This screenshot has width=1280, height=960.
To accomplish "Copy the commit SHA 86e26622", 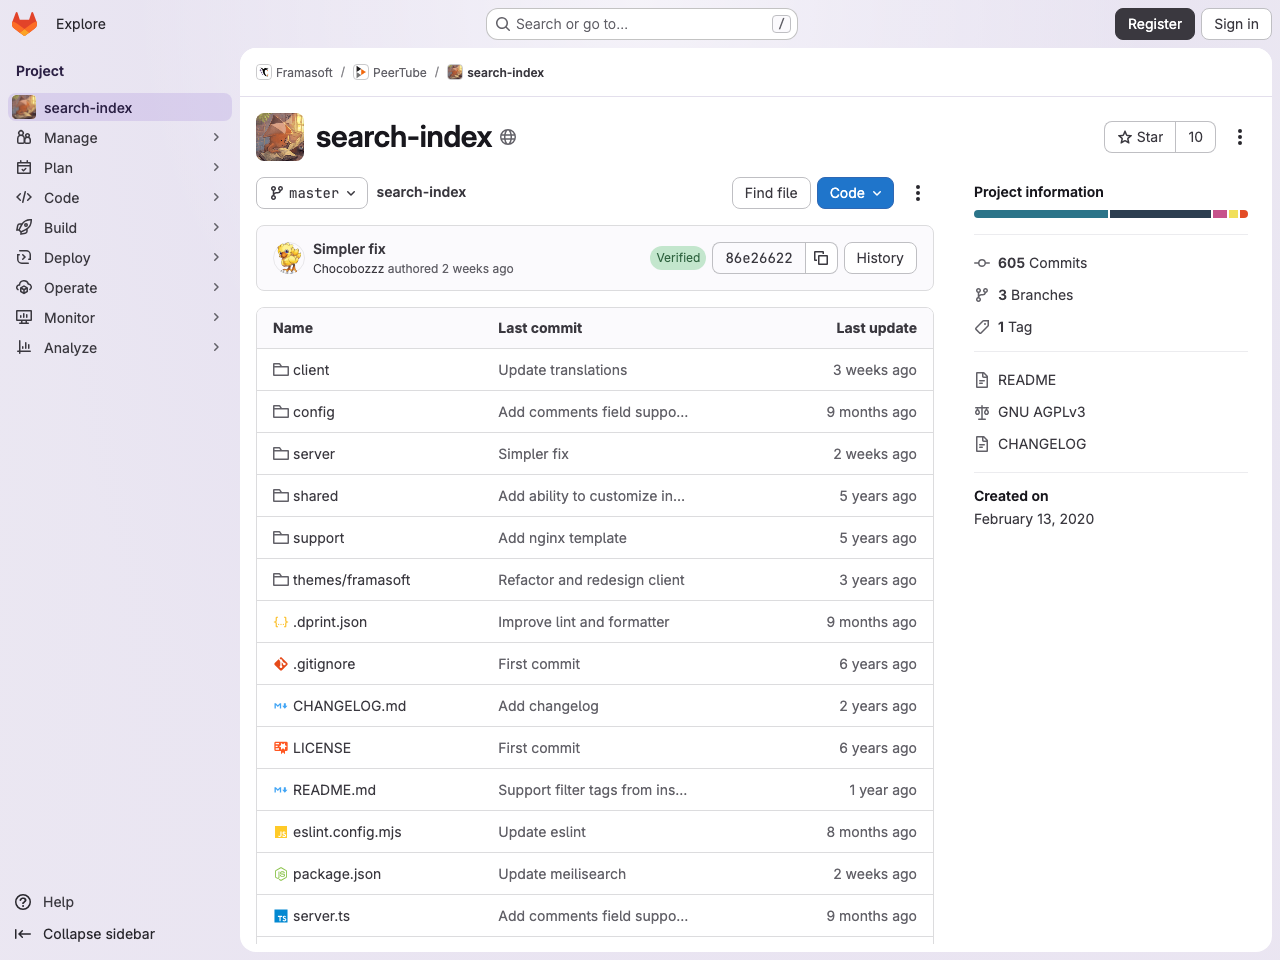I will click(x=821, y=257).
